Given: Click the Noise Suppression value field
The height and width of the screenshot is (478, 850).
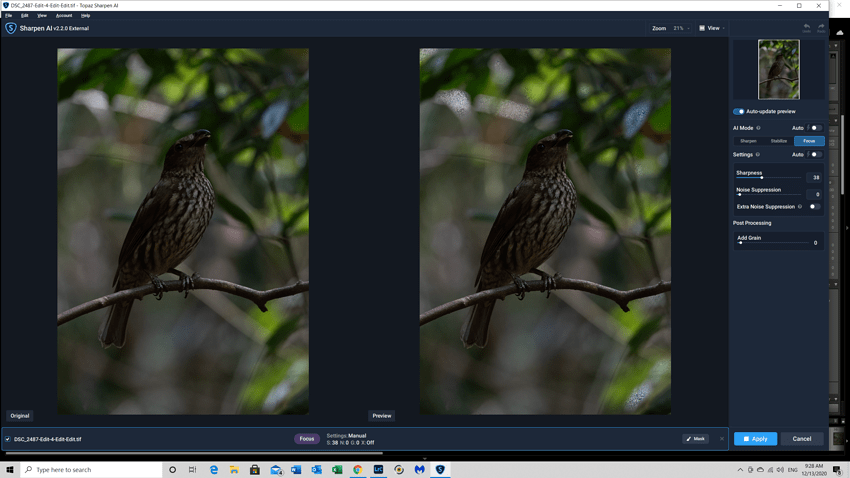Looking at the screenshot, I should tap(814, 195).
